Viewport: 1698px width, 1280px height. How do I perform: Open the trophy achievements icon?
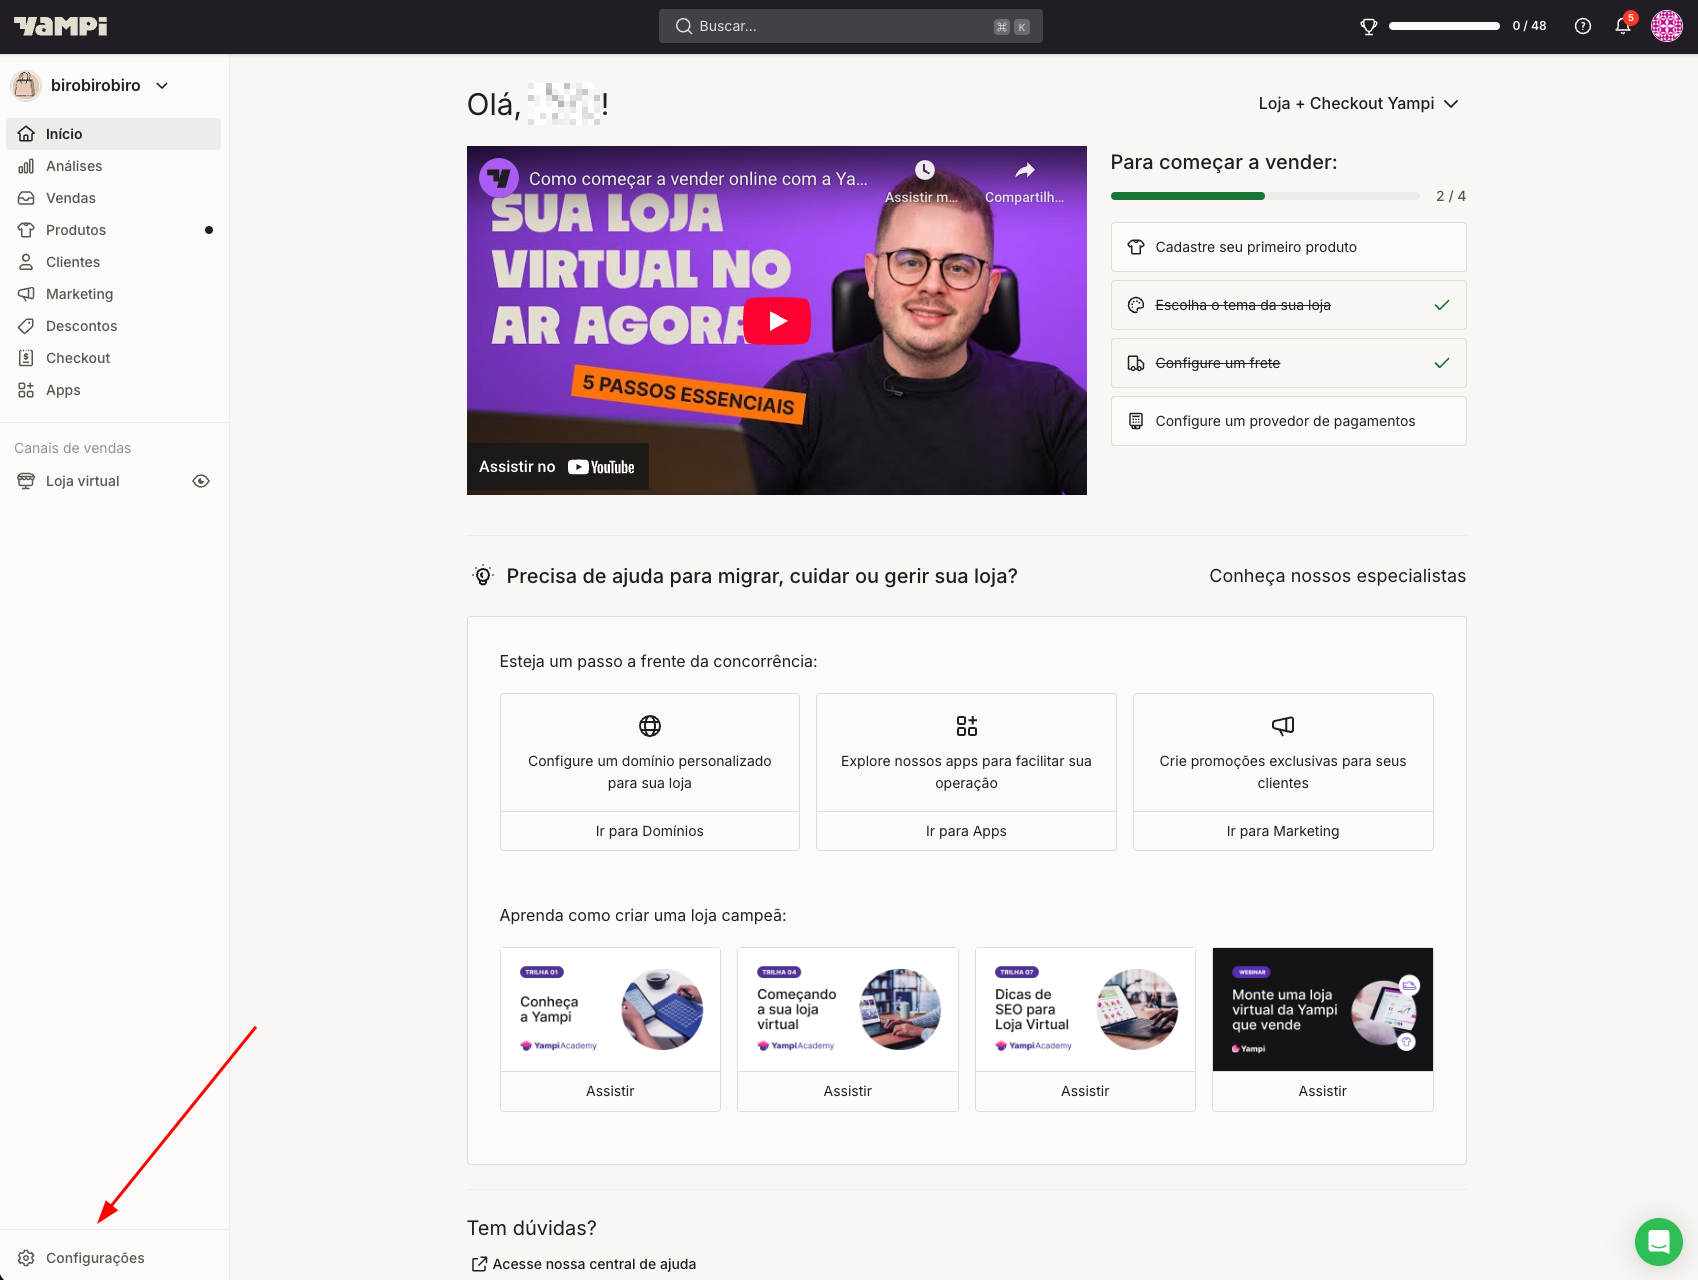(1369, 27)
